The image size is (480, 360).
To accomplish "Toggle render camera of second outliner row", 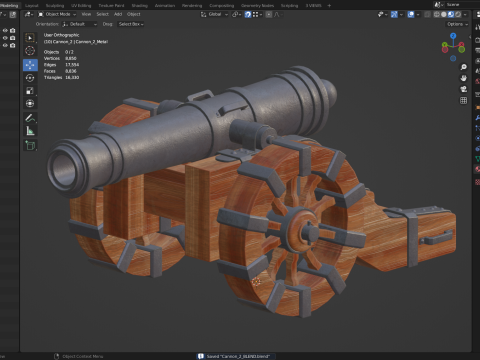I will [x=13, y=38].
